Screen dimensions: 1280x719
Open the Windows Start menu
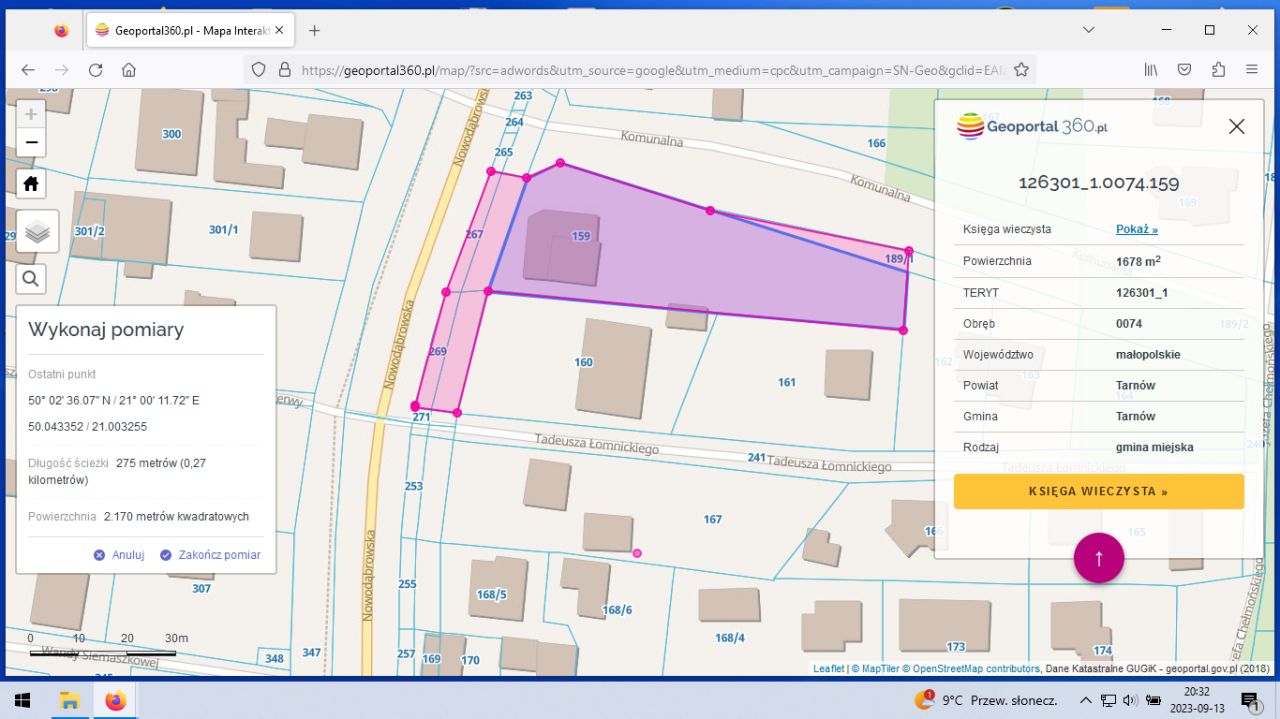click(22, 700)
